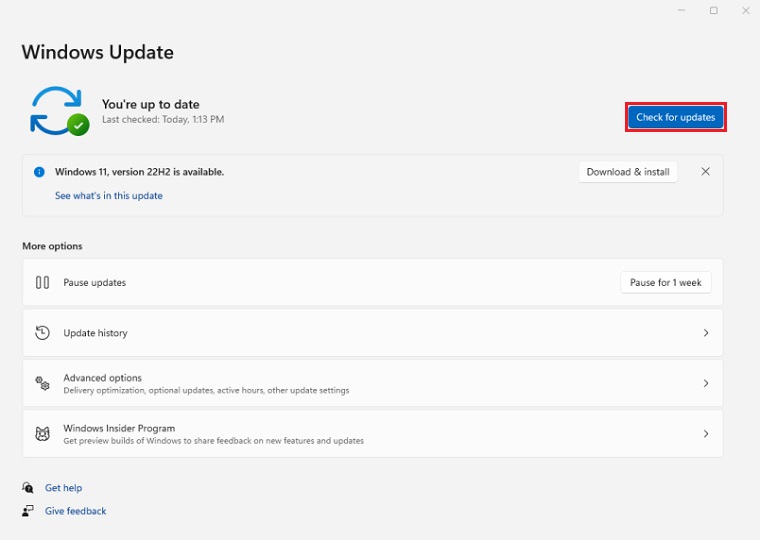This screenshot has height=540, width=760.
Task: Click the Windows Update page title
Action: pos(98,52)
